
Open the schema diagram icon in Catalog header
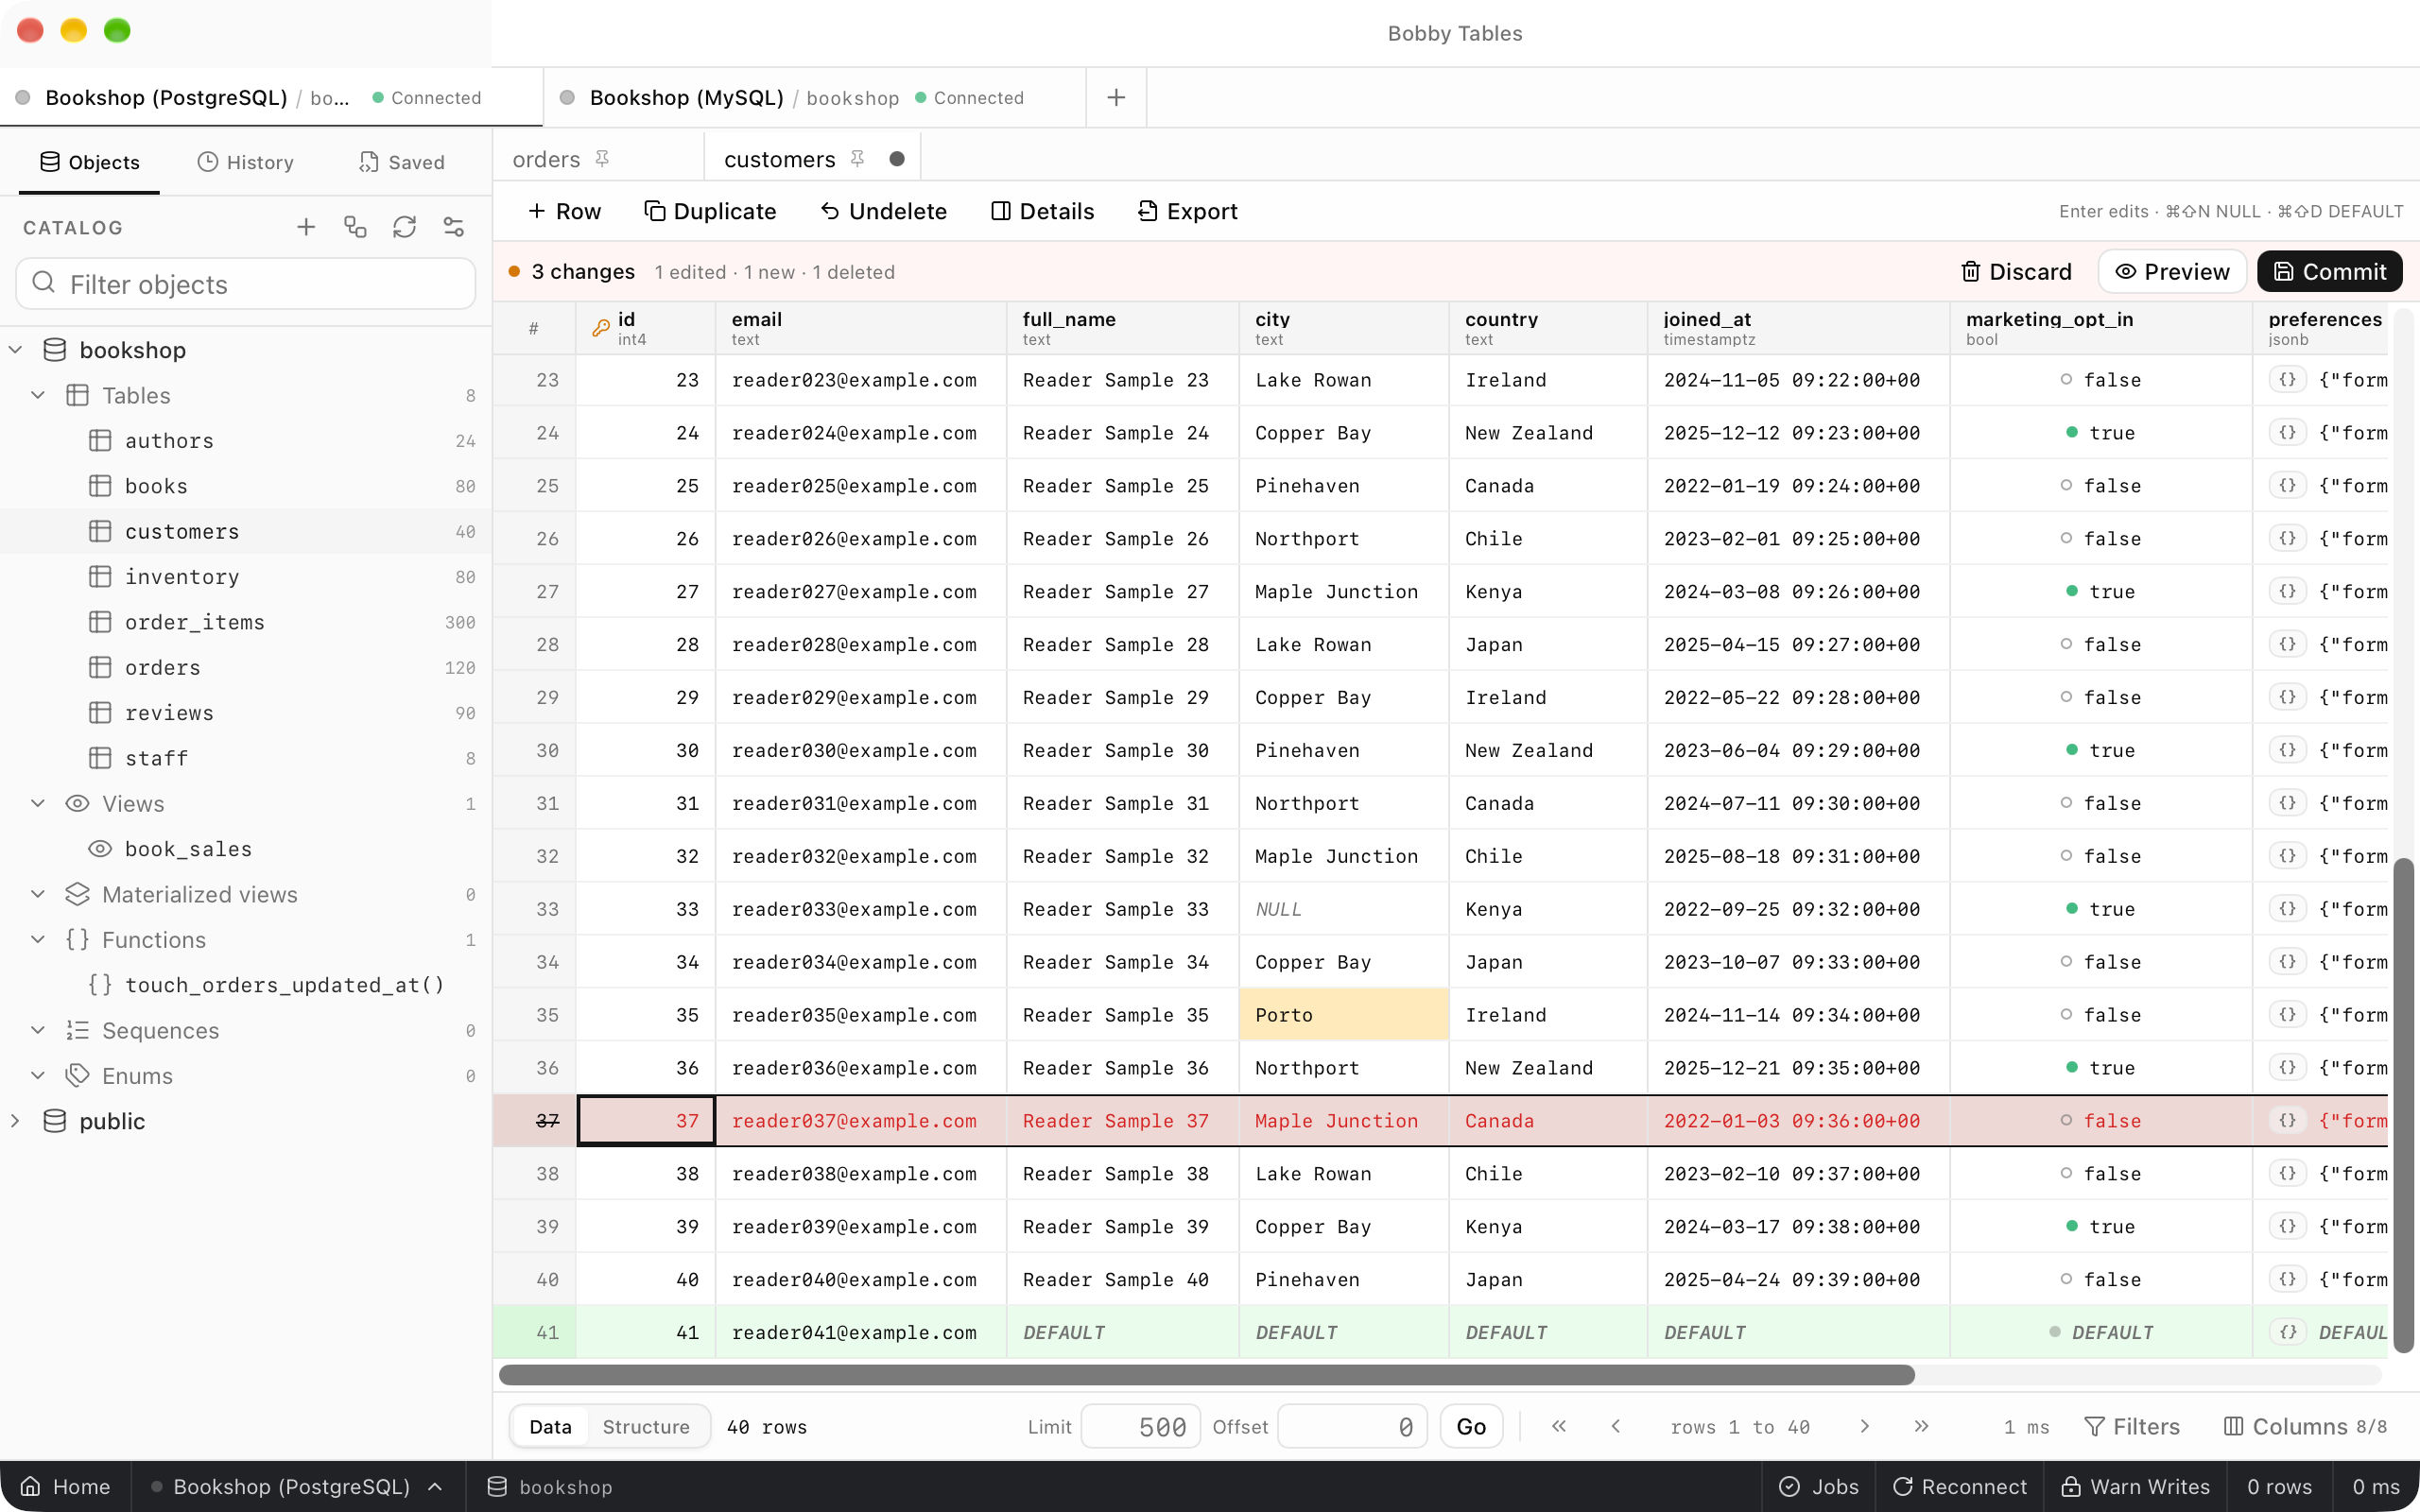pos(355,227)
